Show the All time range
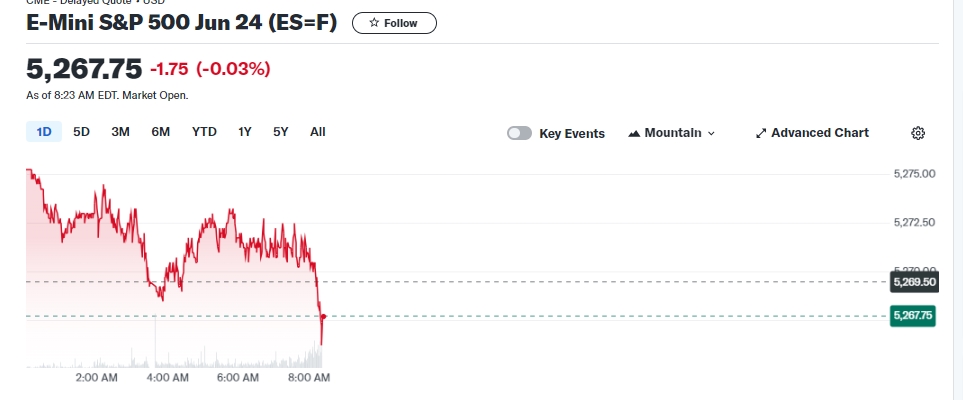 tap(318, 132)
